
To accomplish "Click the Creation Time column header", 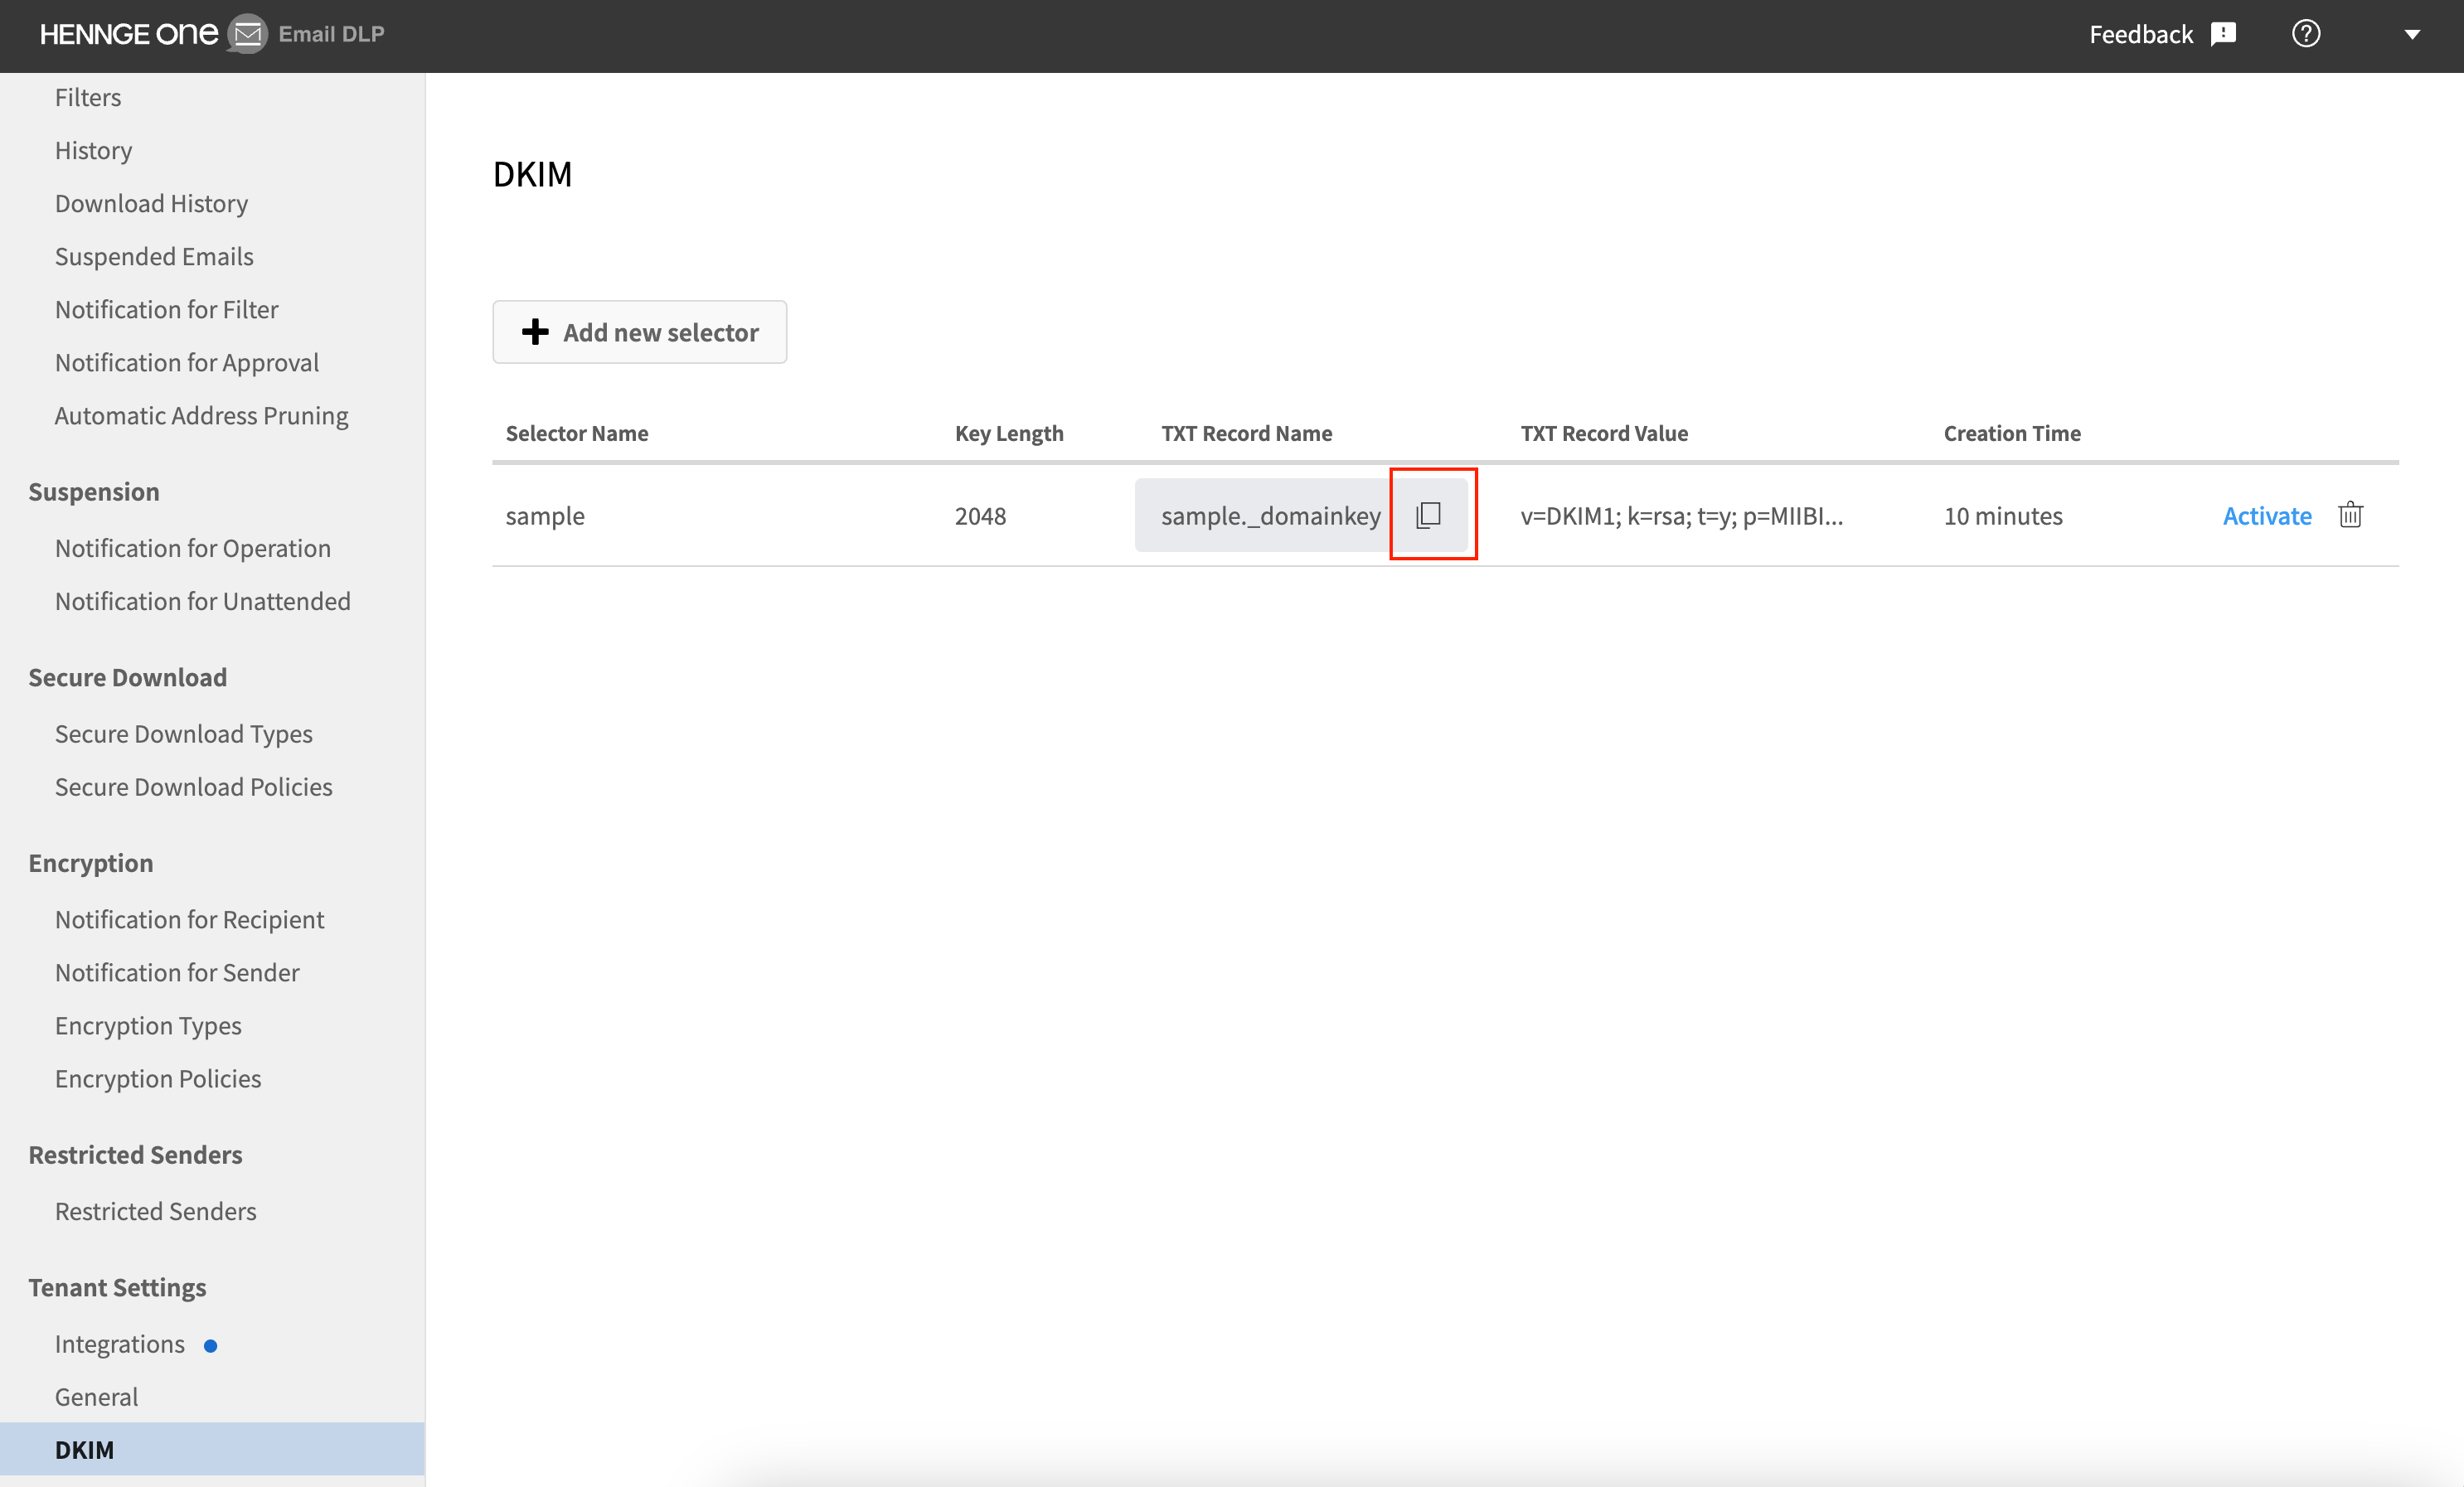I will pos(2012,433).
